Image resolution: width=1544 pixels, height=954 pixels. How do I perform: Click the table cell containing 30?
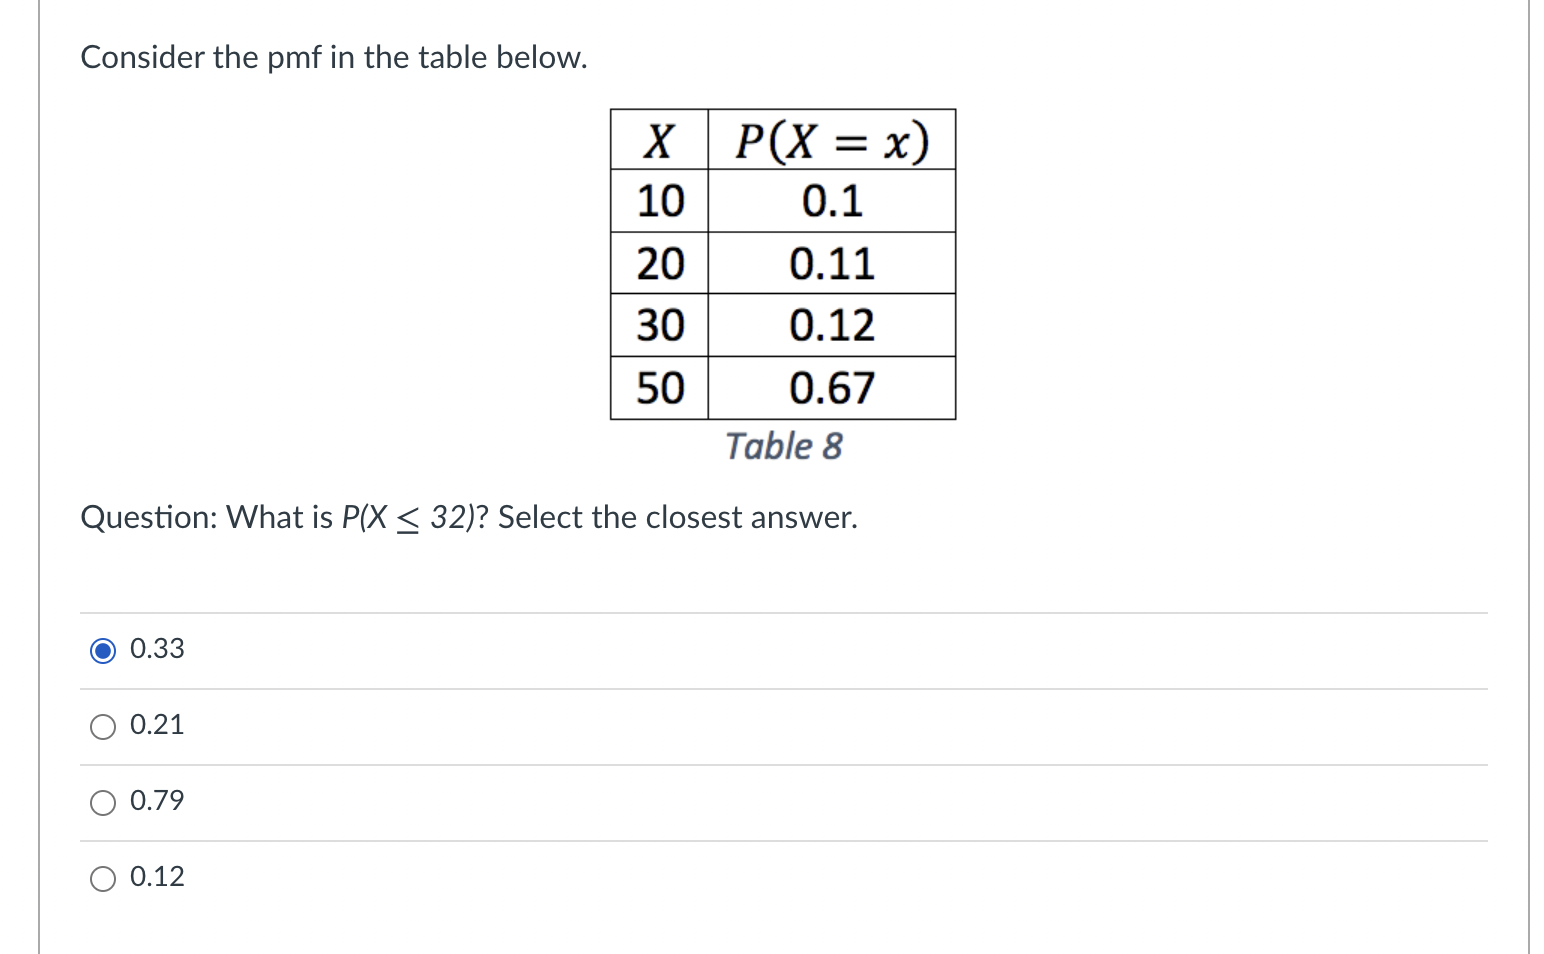(659, 326)
